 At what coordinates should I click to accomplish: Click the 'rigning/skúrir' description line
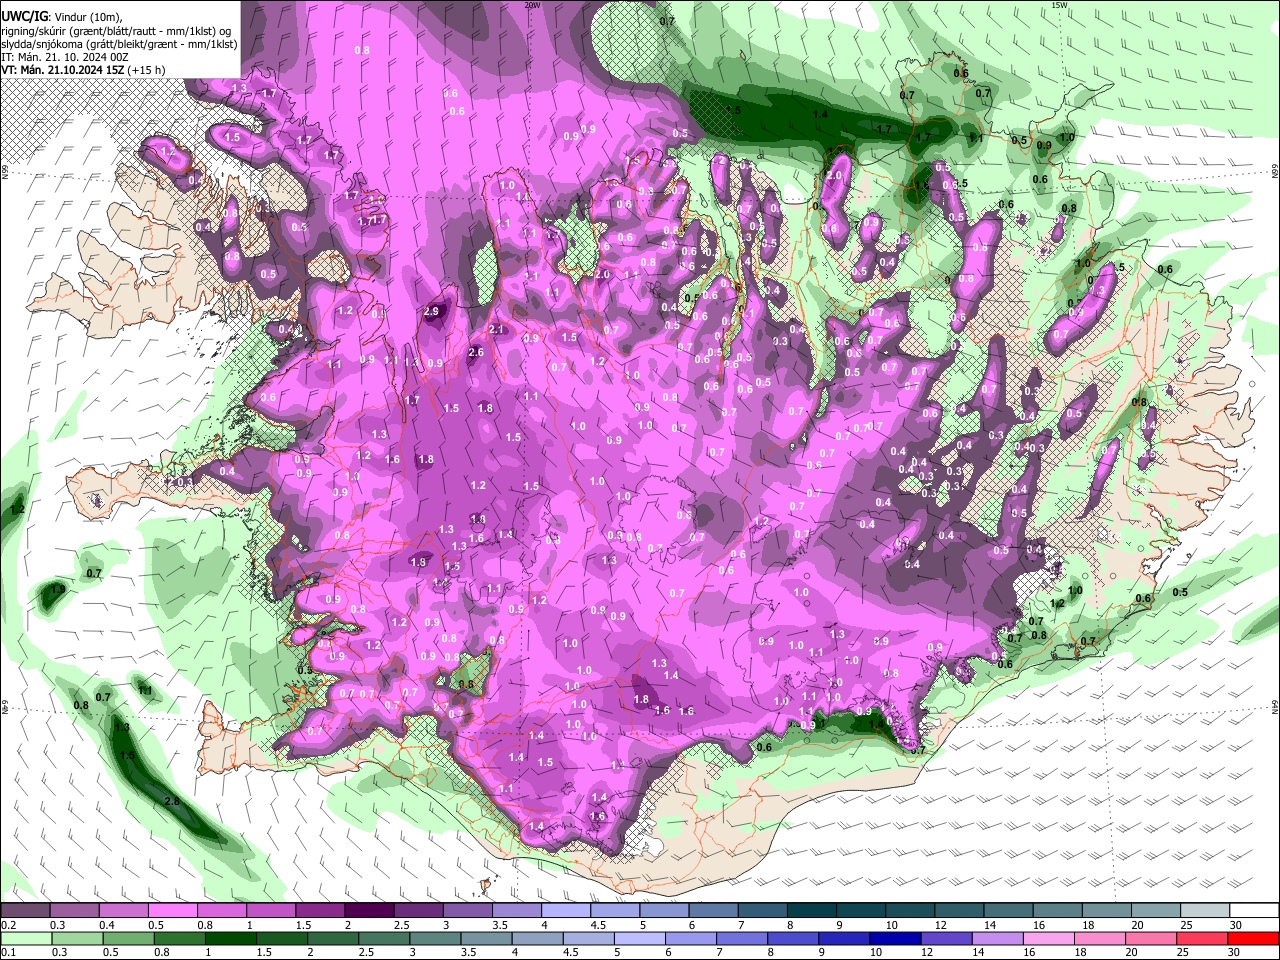click(117, 31)
